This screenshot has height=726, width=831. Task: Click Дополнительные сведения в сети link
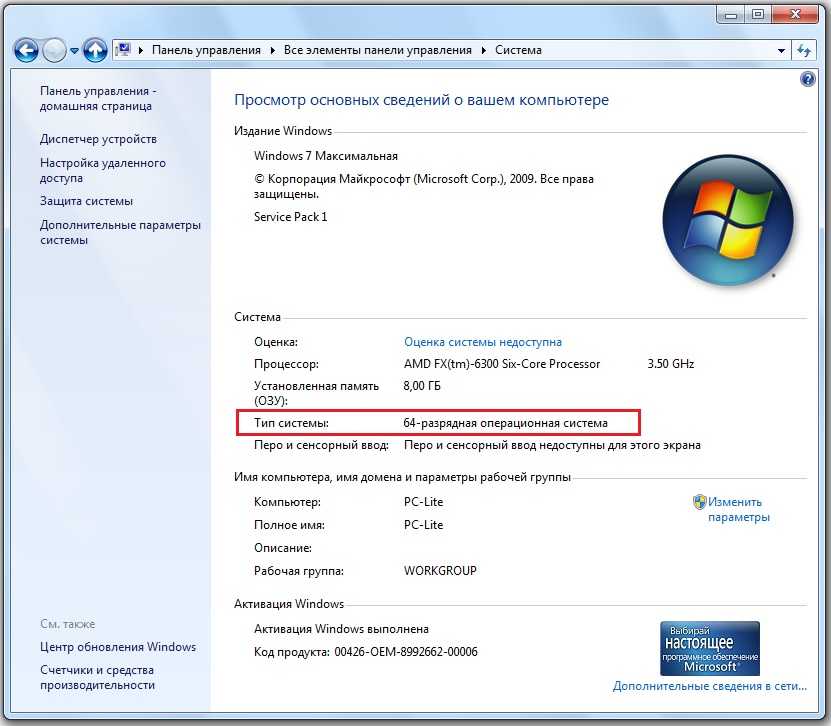pos(709,687)
